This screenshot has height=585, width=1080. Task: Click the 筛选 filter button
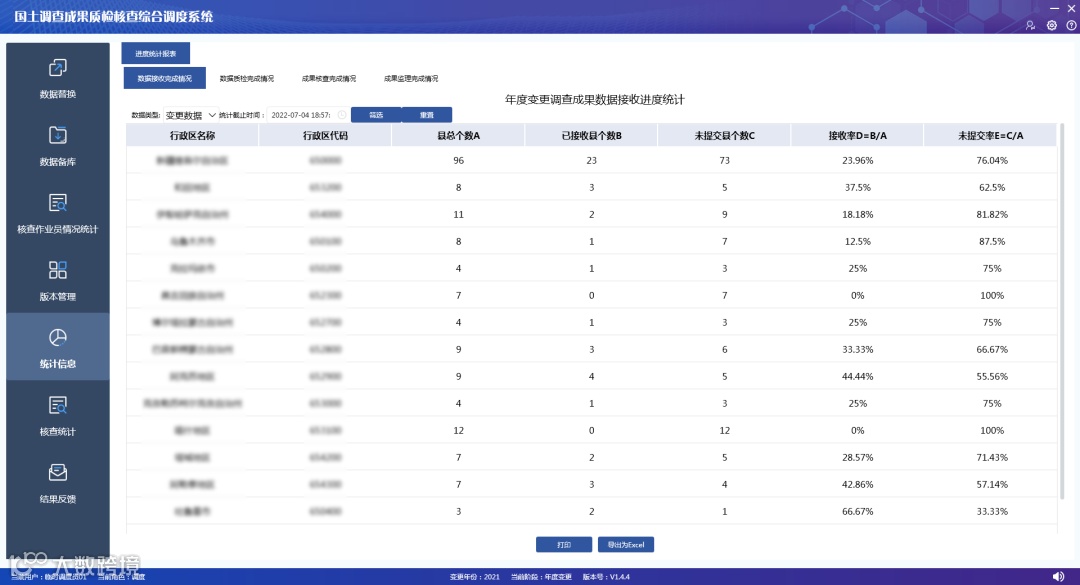[376, 115]
